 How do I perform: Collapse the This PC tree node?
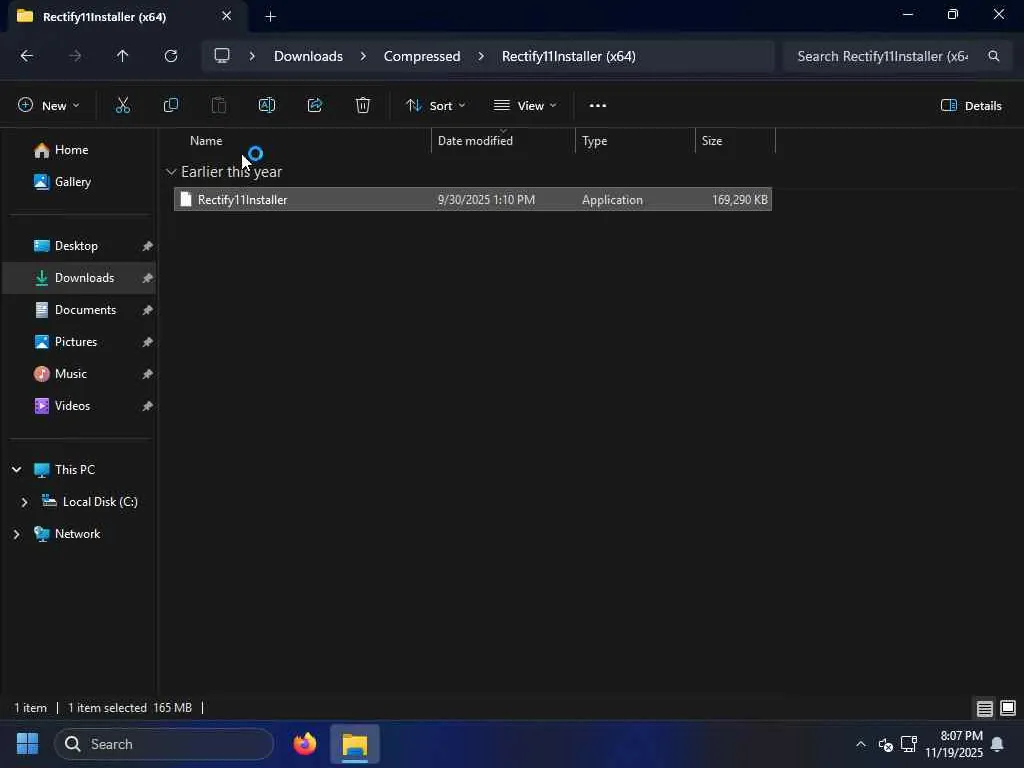click(16, 470)
